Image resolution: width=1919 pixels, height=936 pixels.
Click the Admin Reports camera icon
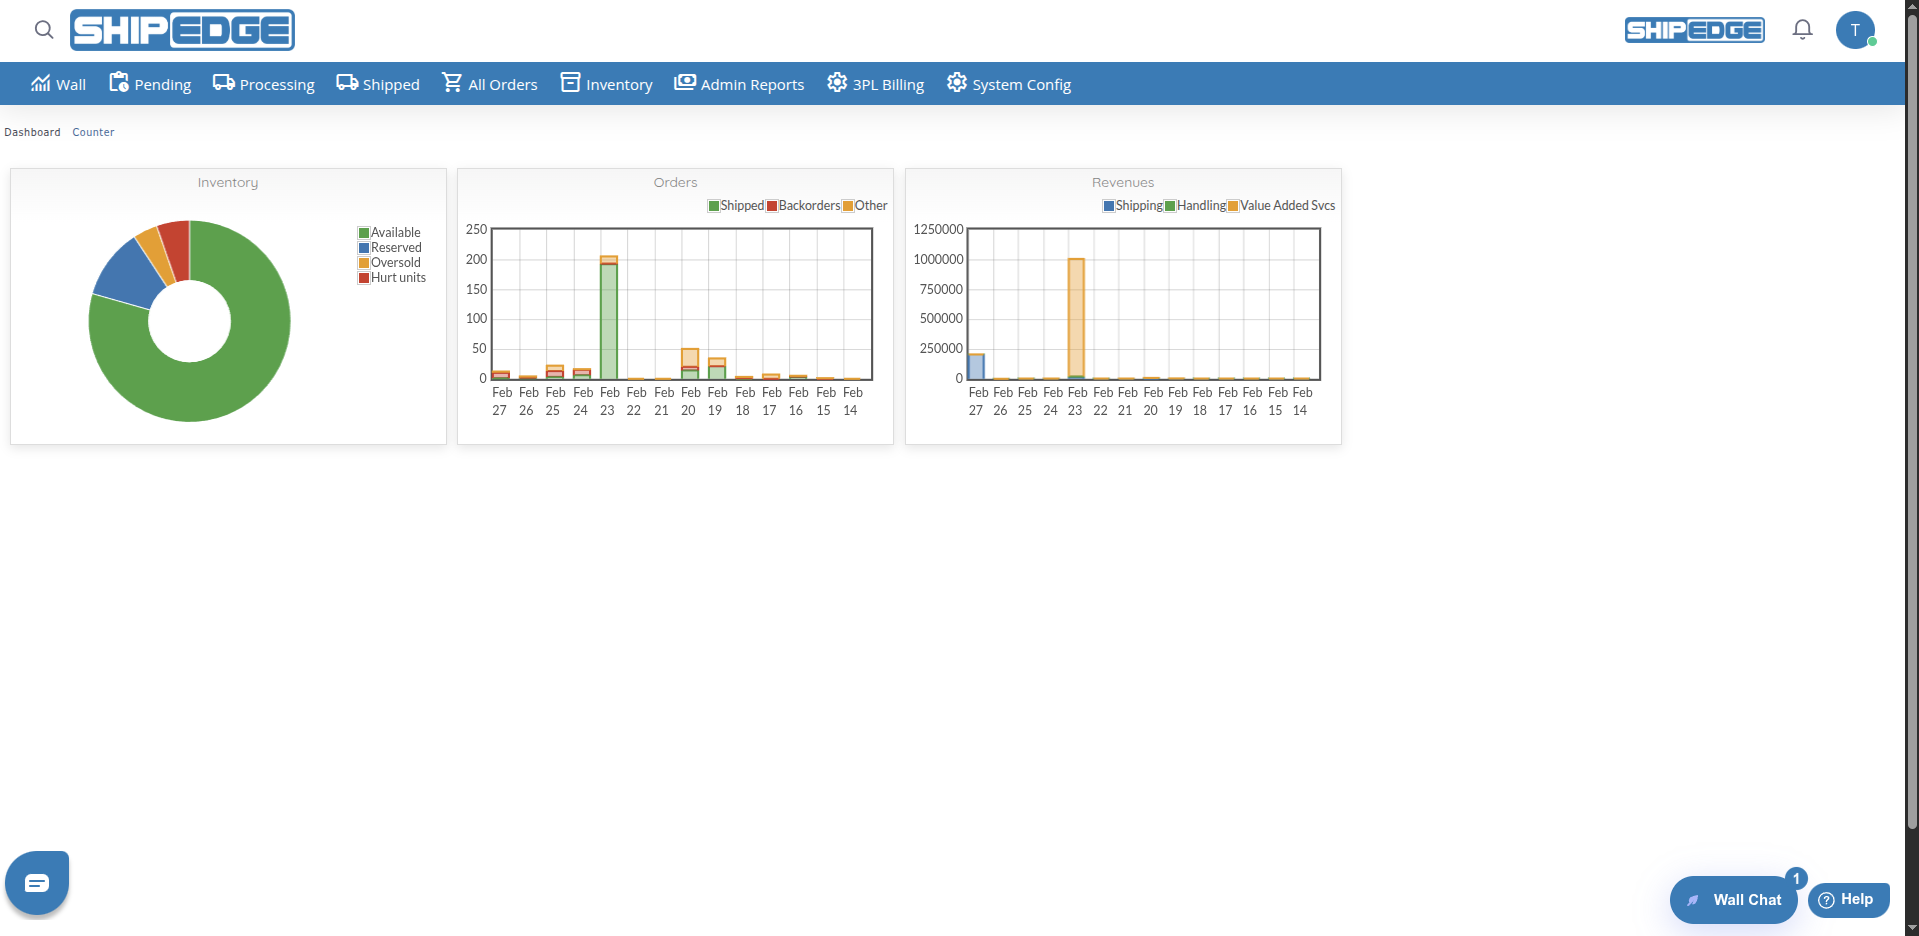pyautogui.click(x=684, y=83)
